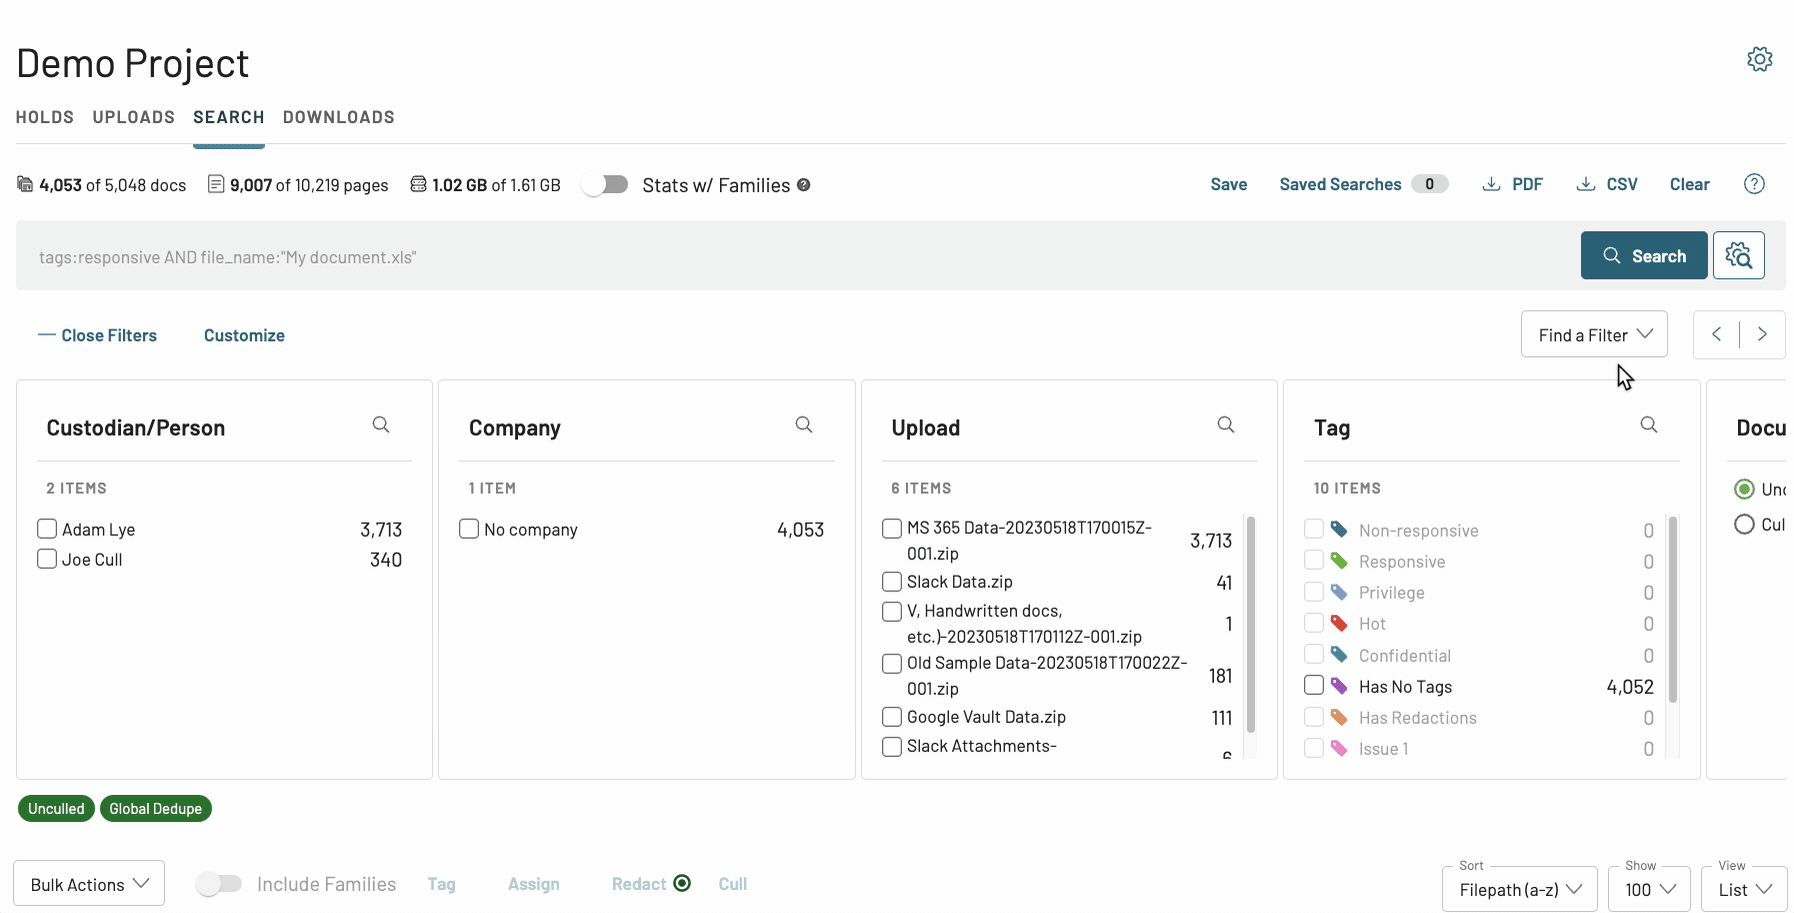Click the blue Search button
The width and height of the screenshot is (1794, 913).
click(x=1644, y=256)
